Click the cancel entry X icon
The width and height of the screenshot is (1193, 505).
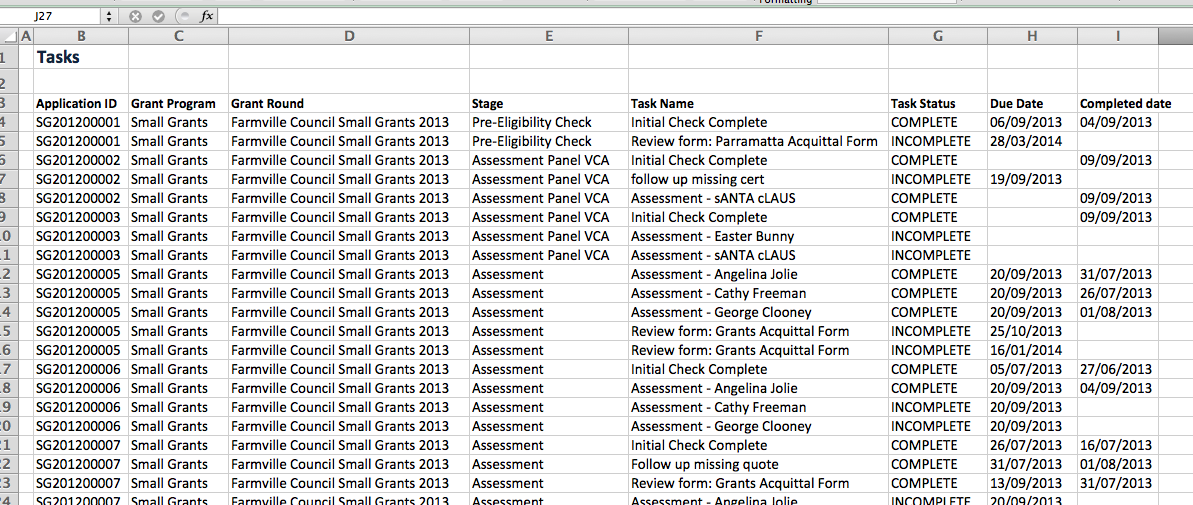(x=135, y=17)
